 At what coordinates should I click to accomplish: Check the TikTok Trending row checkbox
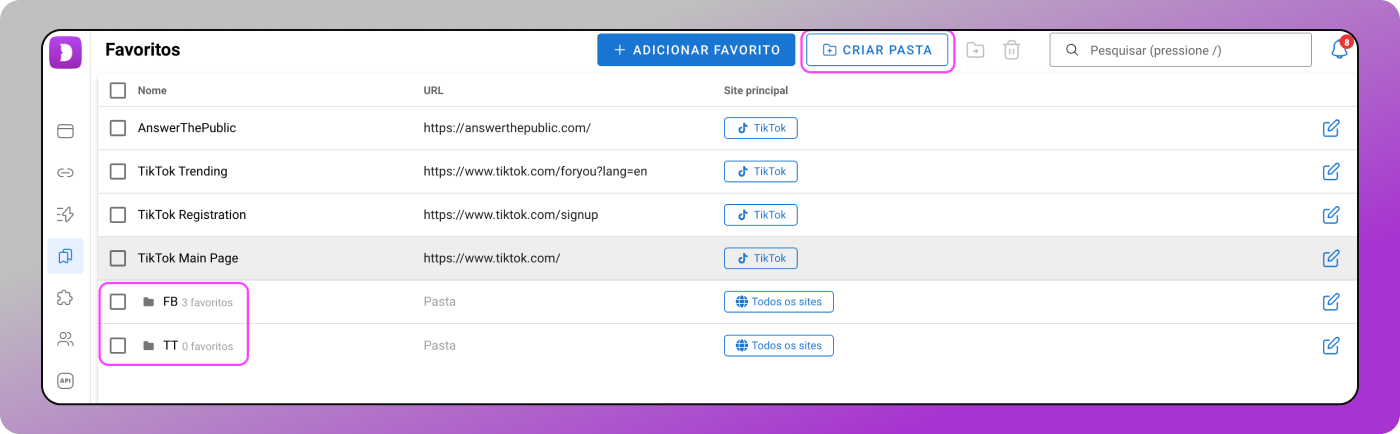[x=118, y=171]
